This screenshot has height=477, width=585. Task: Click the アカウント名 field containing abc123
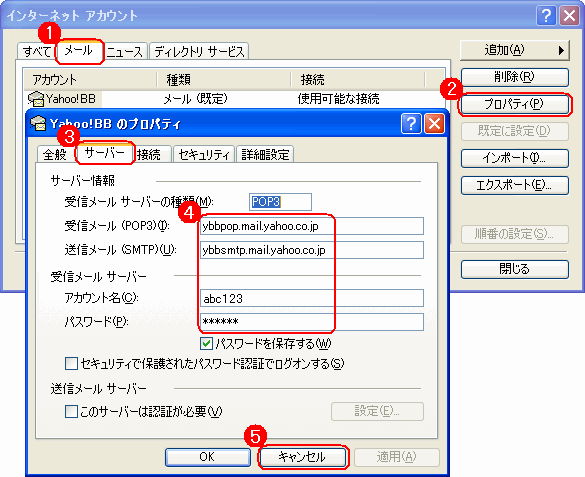312,298
